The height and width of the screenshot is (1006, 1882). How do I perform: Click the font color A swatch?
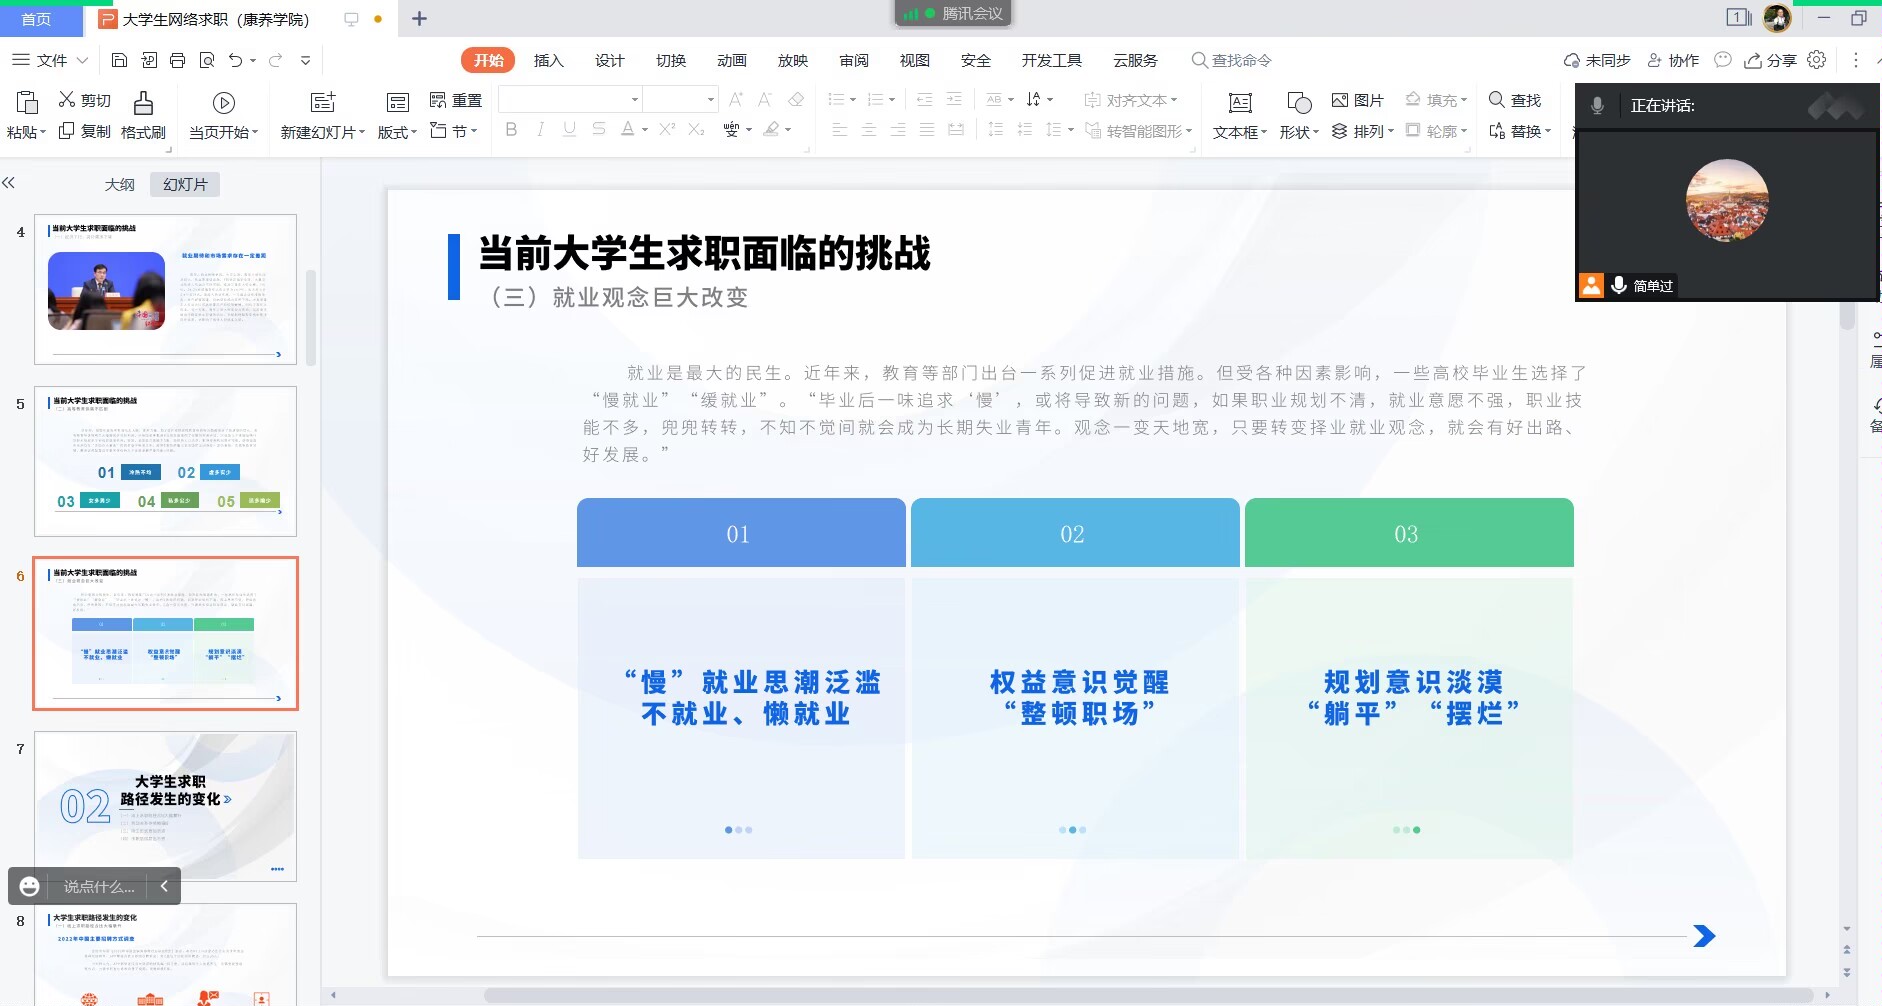627,129
